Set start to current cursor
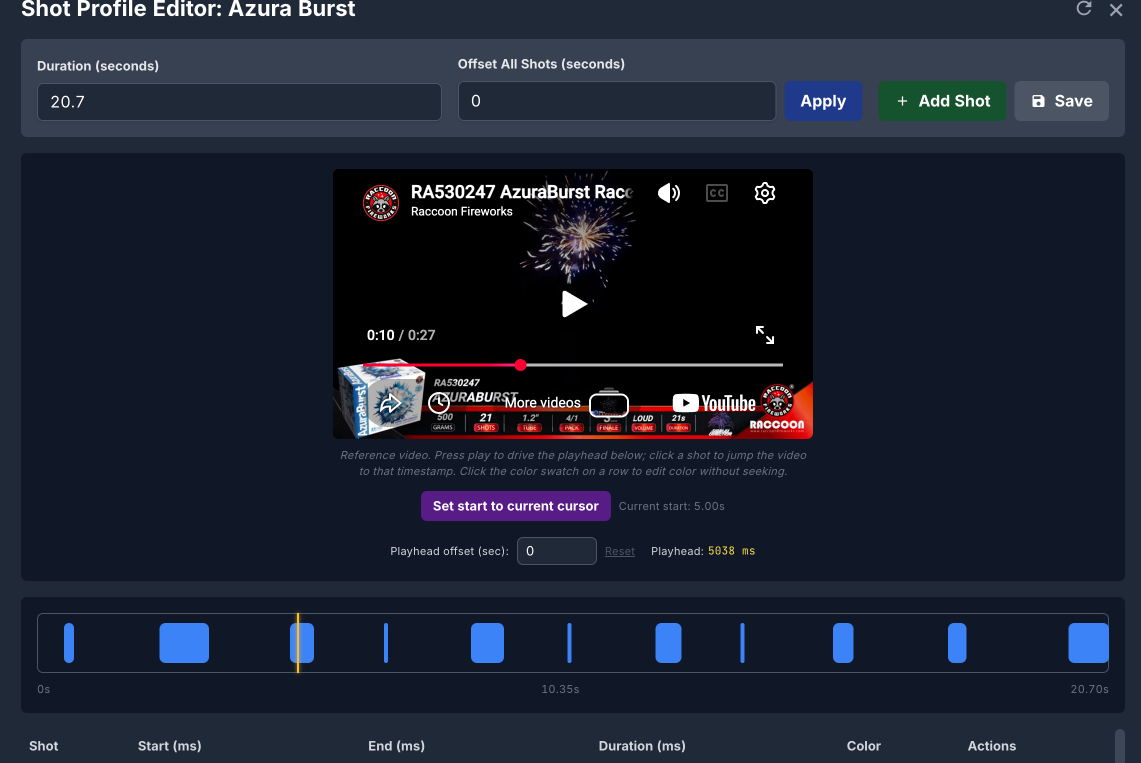 (516, 506)
